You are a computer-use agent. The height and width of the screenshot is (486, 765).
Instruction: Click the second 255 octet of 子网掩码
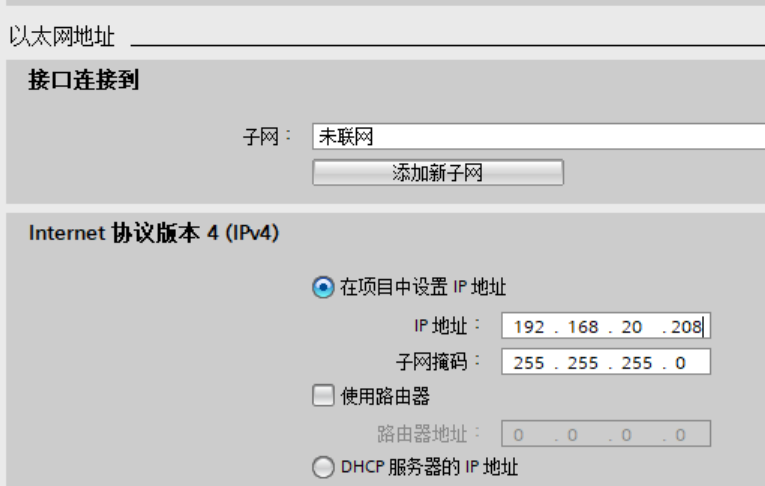point(583,363)
